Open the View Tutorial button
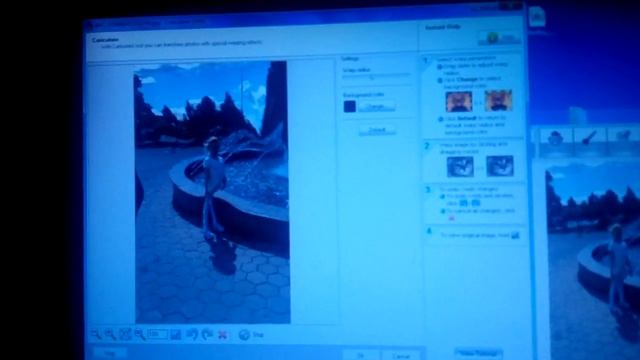This screenshot has width=640, height=360. (x=478, y=353)
